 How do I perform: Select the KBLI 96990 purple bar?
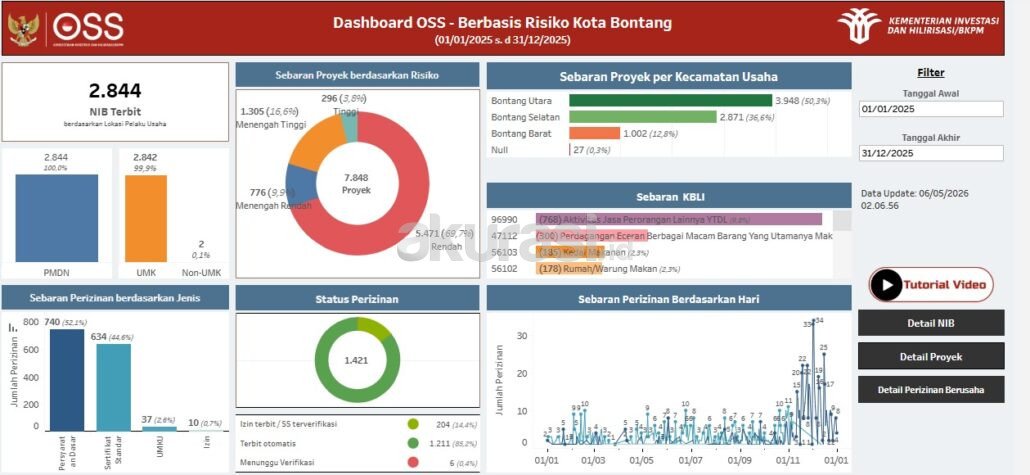click(679, 219)
